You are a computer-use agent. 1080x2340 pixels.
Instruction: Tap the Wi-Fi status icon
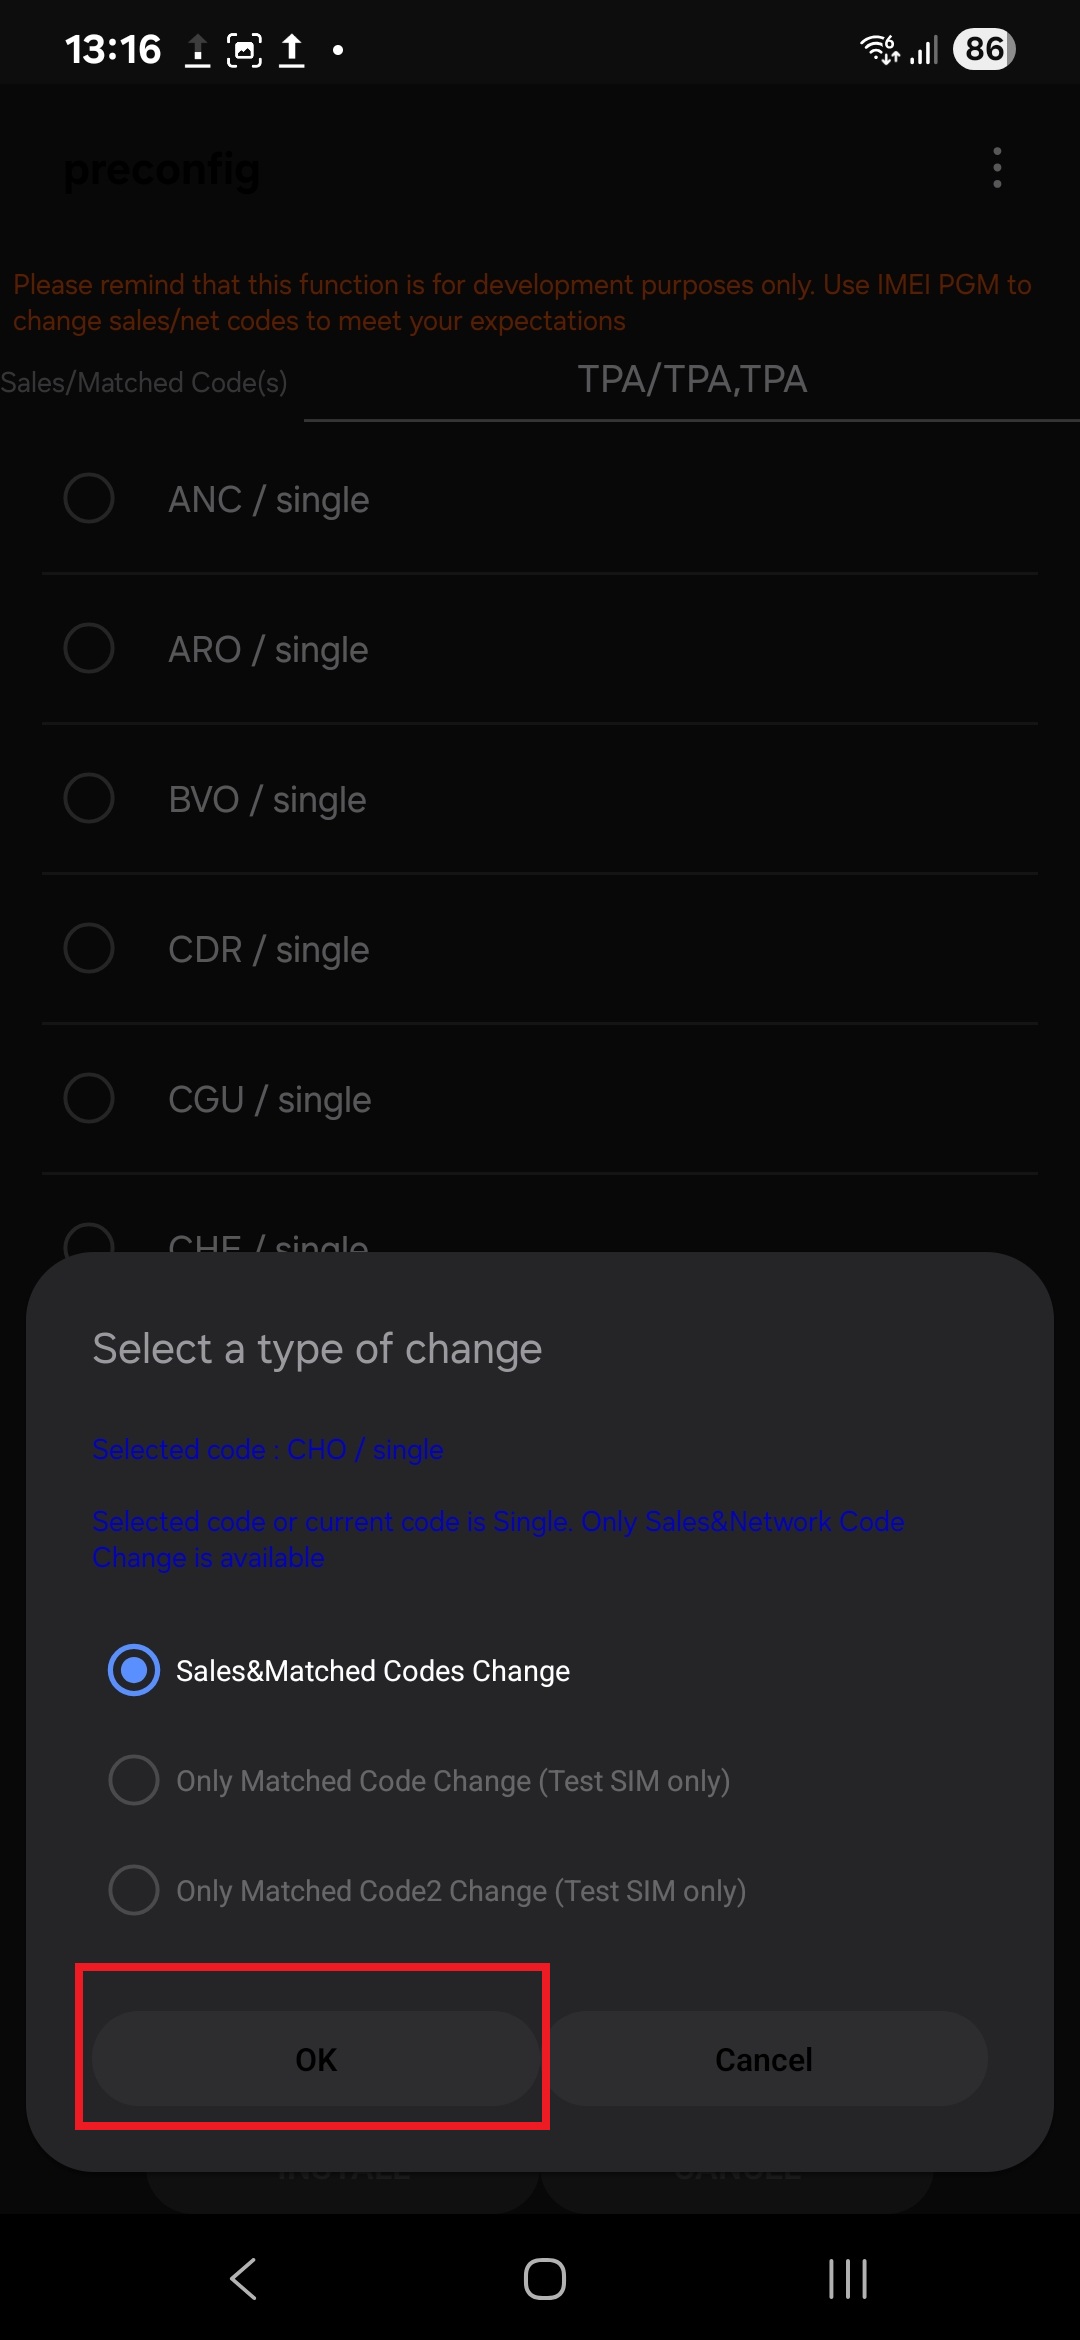879,49
